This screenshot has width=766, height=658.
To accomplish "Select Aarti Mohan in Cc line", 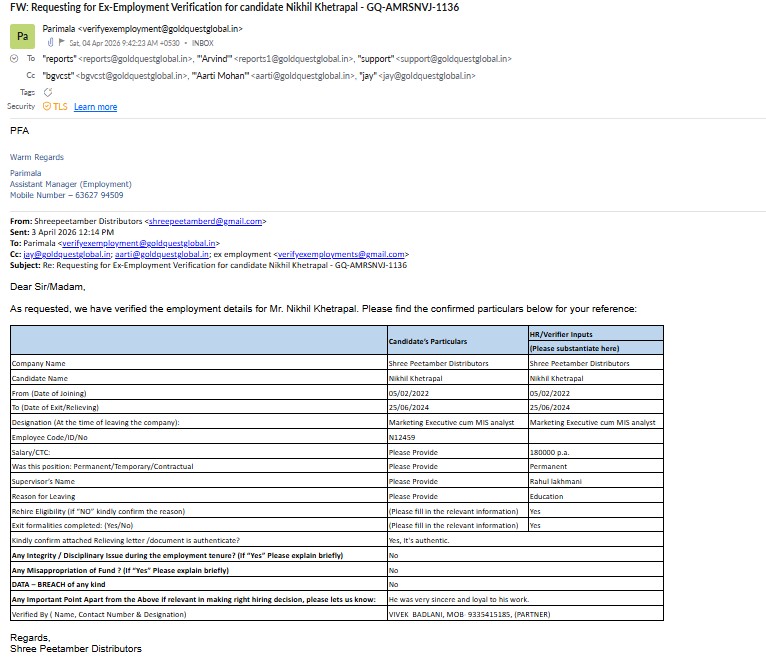I will (x=274, y=76).
